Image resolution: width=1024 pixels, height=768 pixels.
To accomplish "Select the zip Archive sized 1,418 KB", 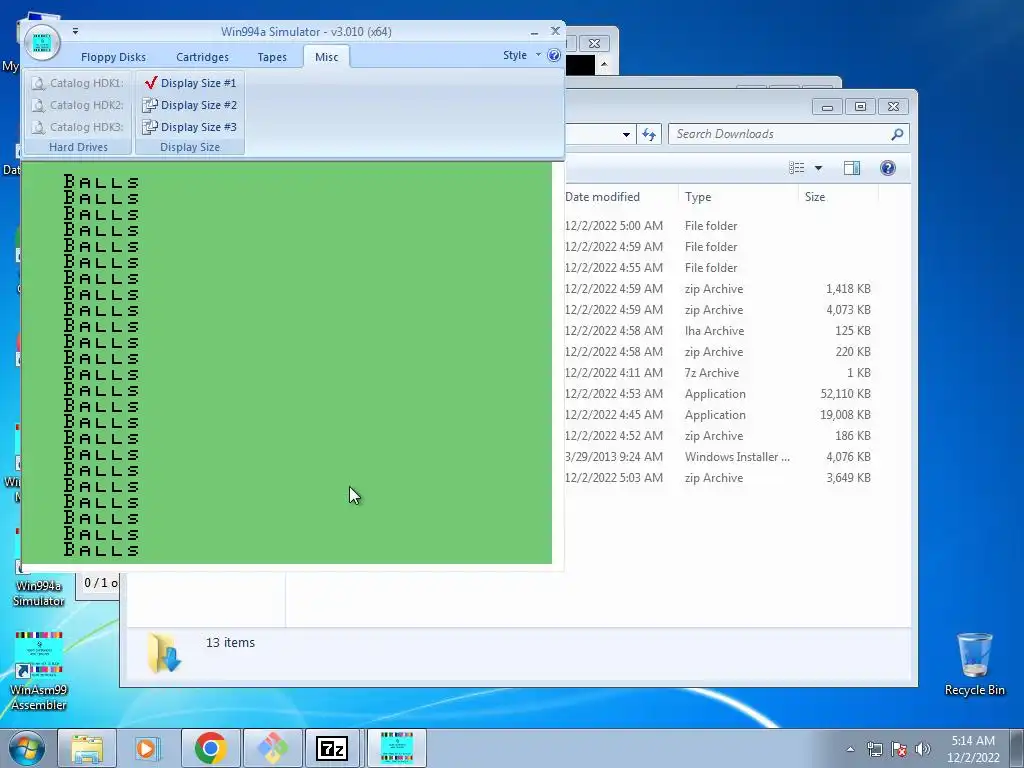I will (x=718, y=289).
